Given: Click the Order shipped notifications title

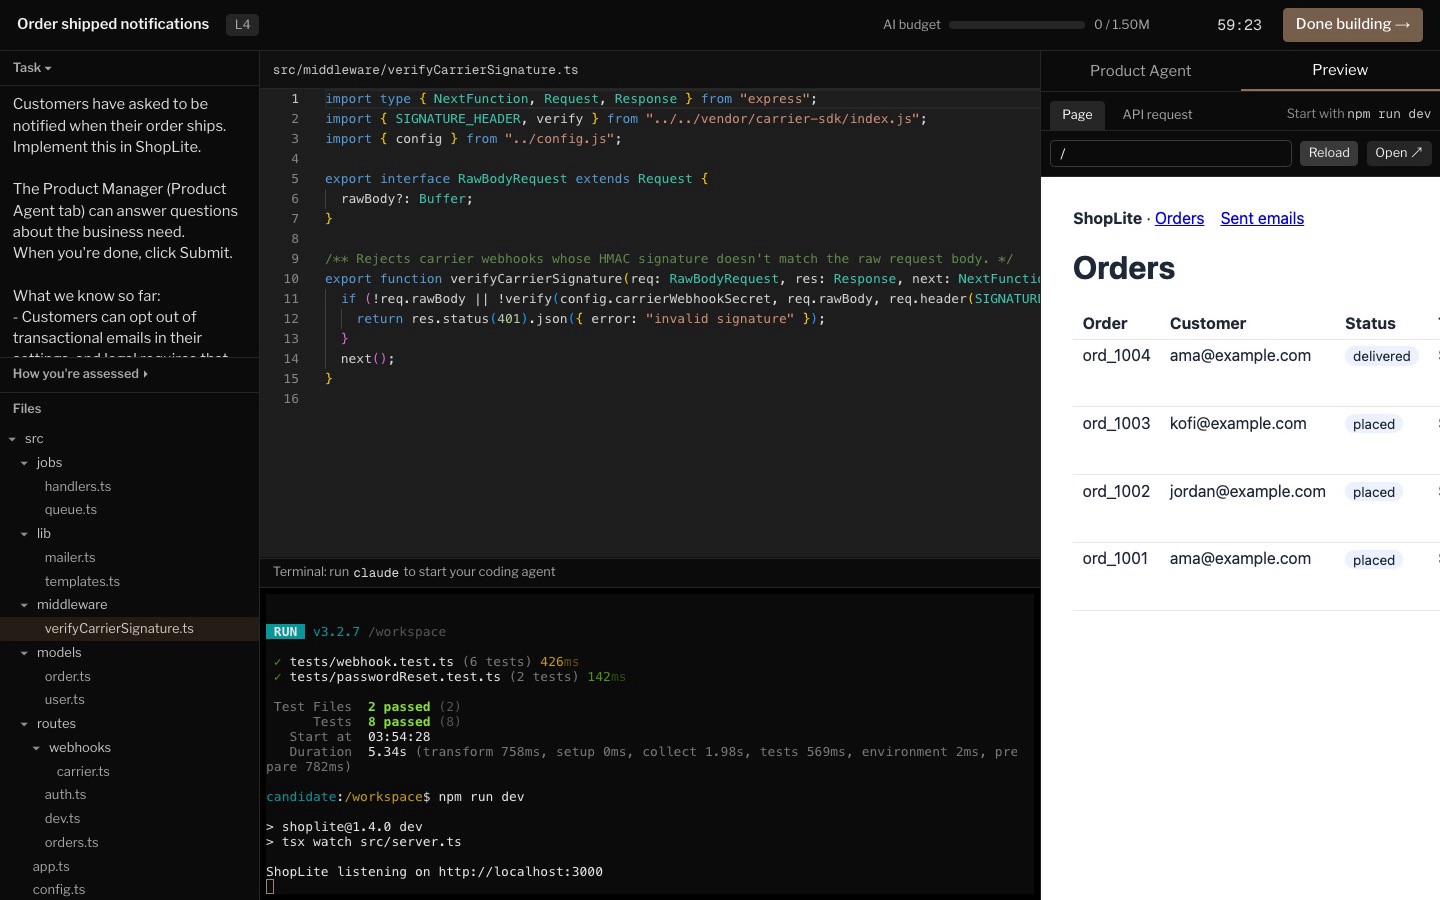Looking at the screenshot, I should (x=113, y=24).
